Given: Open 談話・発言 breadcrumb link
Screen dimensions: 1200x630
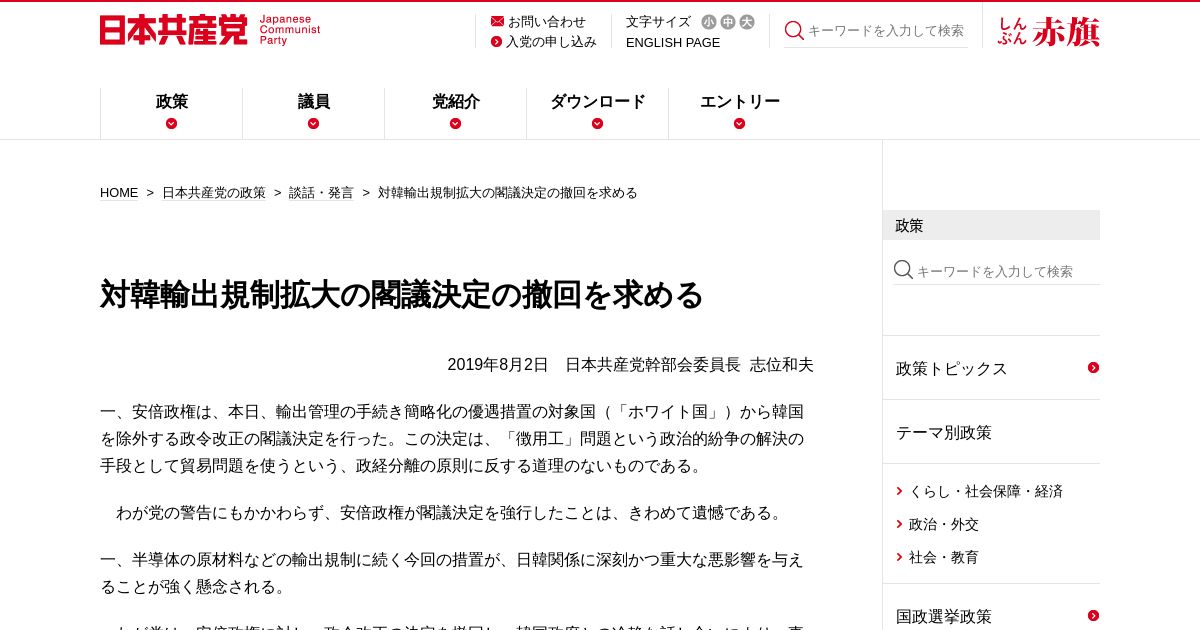Looking at the screenshot, I should 321,193.
